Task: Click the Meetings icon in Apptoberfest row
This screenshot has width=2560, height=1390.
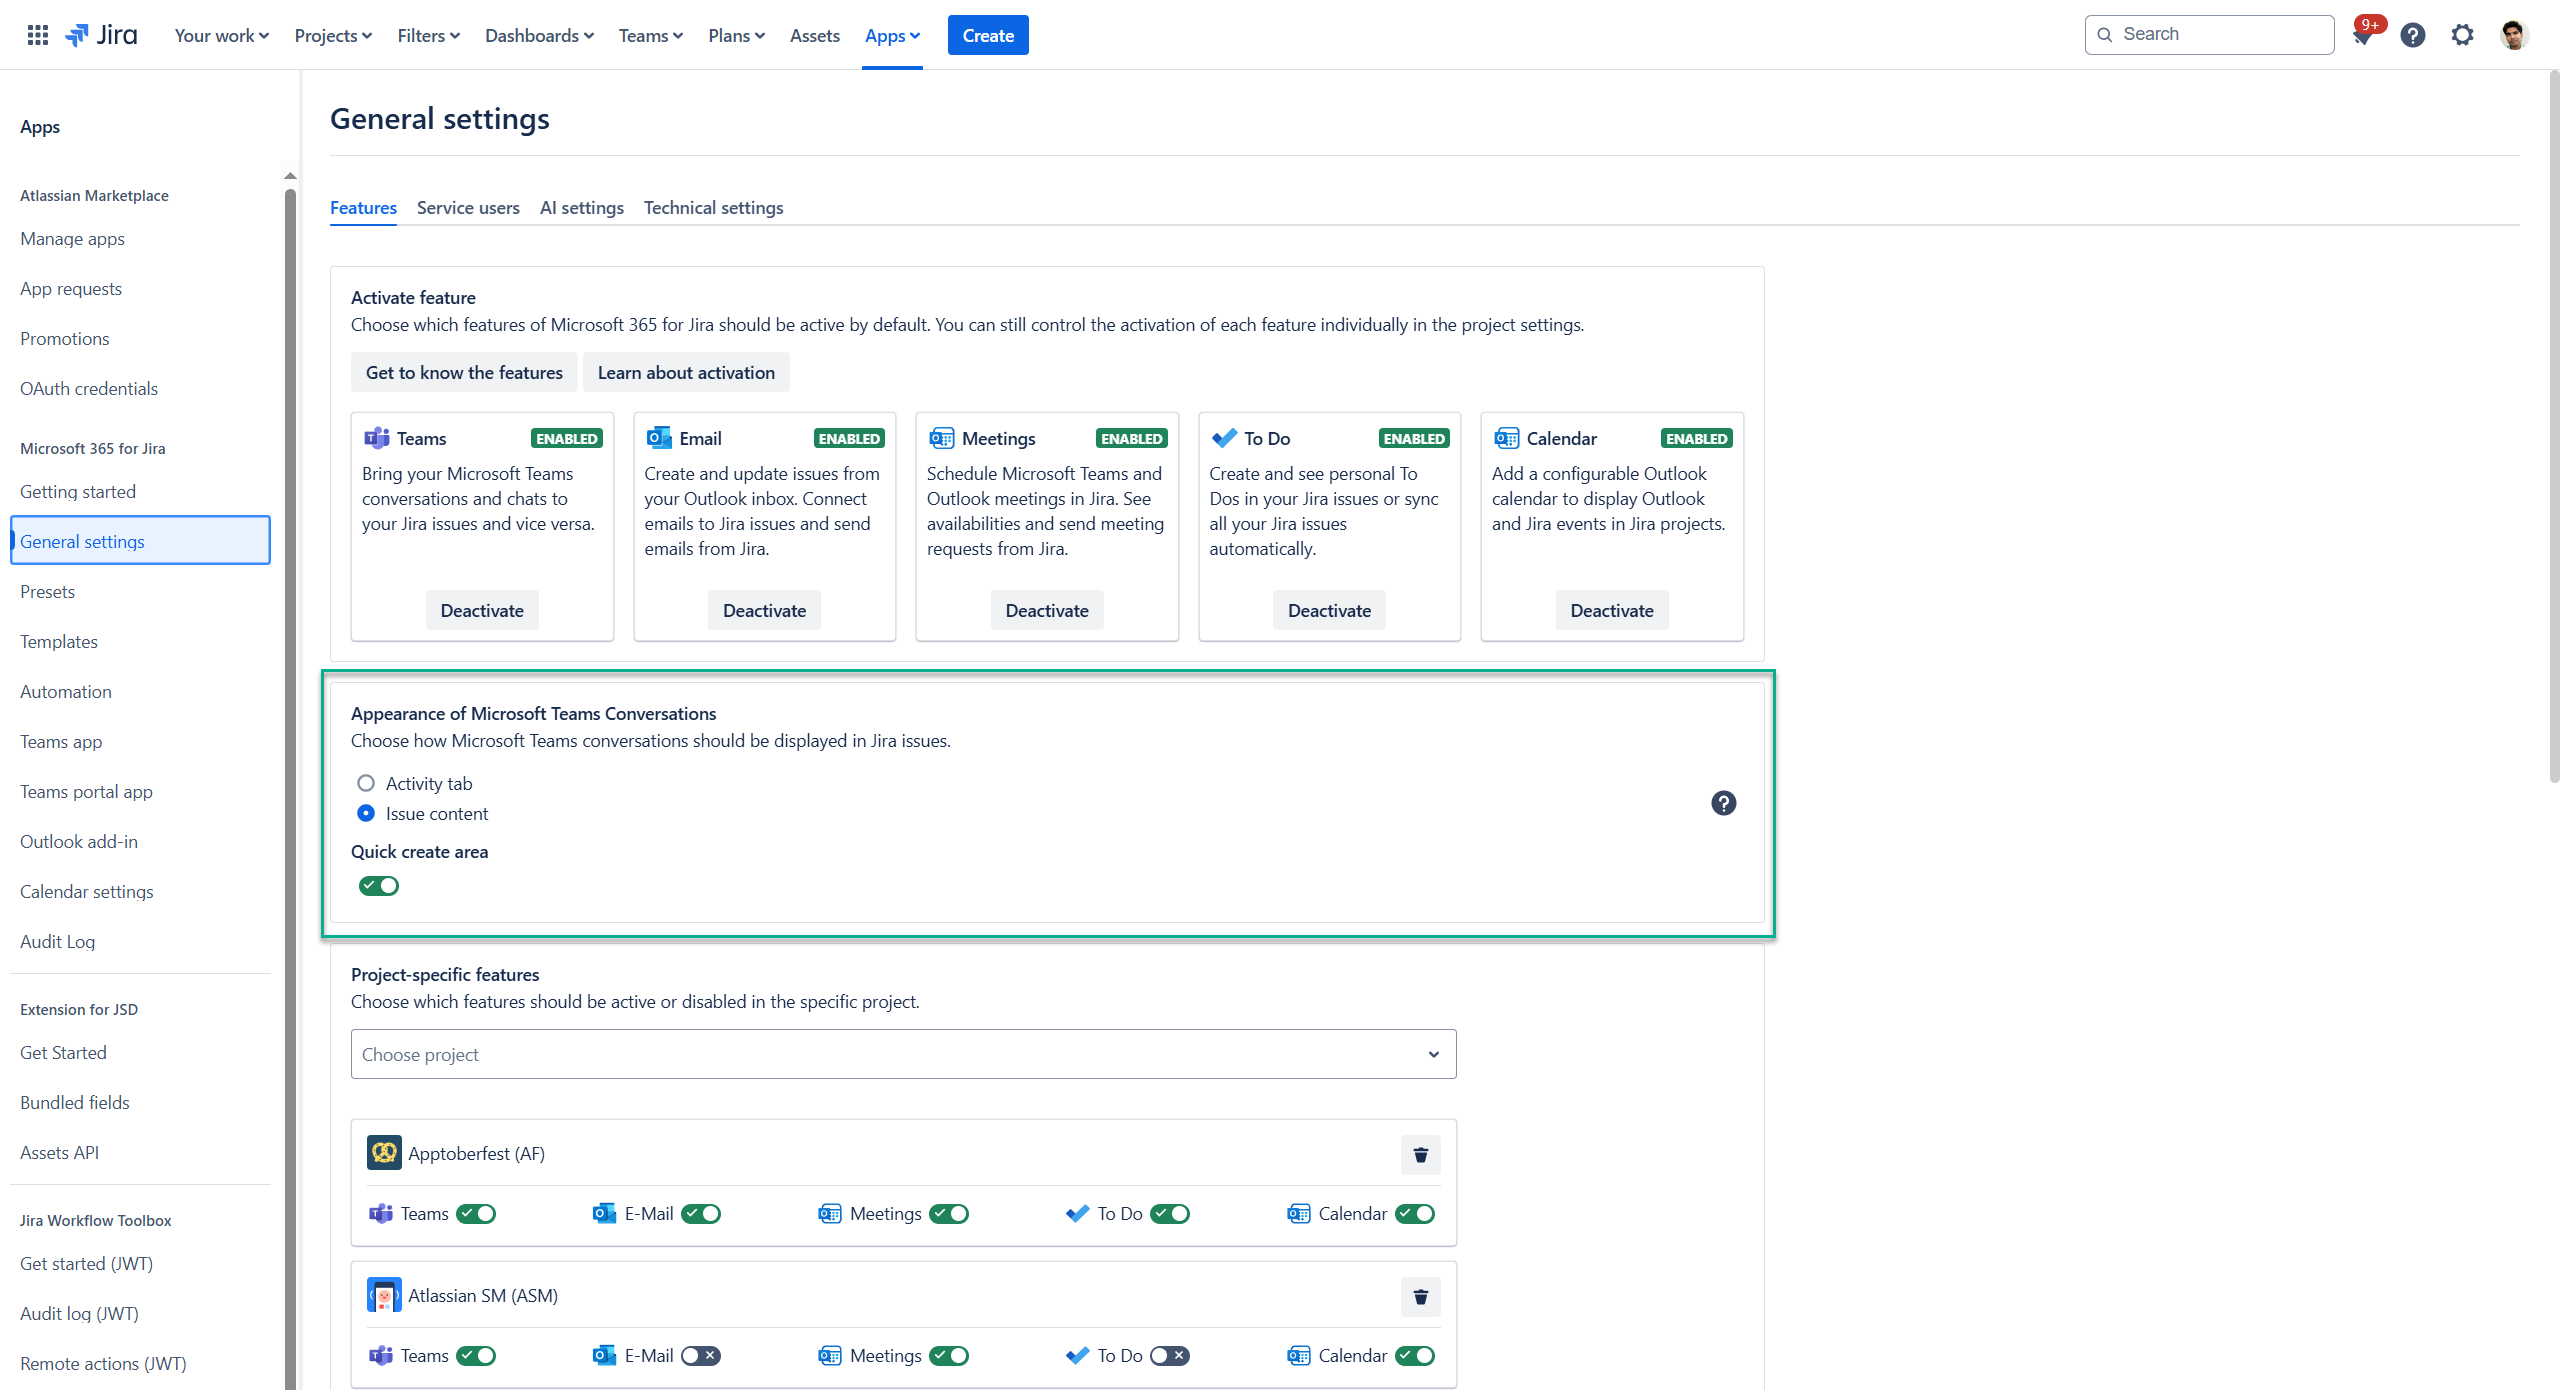Action: tap(829, 1213)
